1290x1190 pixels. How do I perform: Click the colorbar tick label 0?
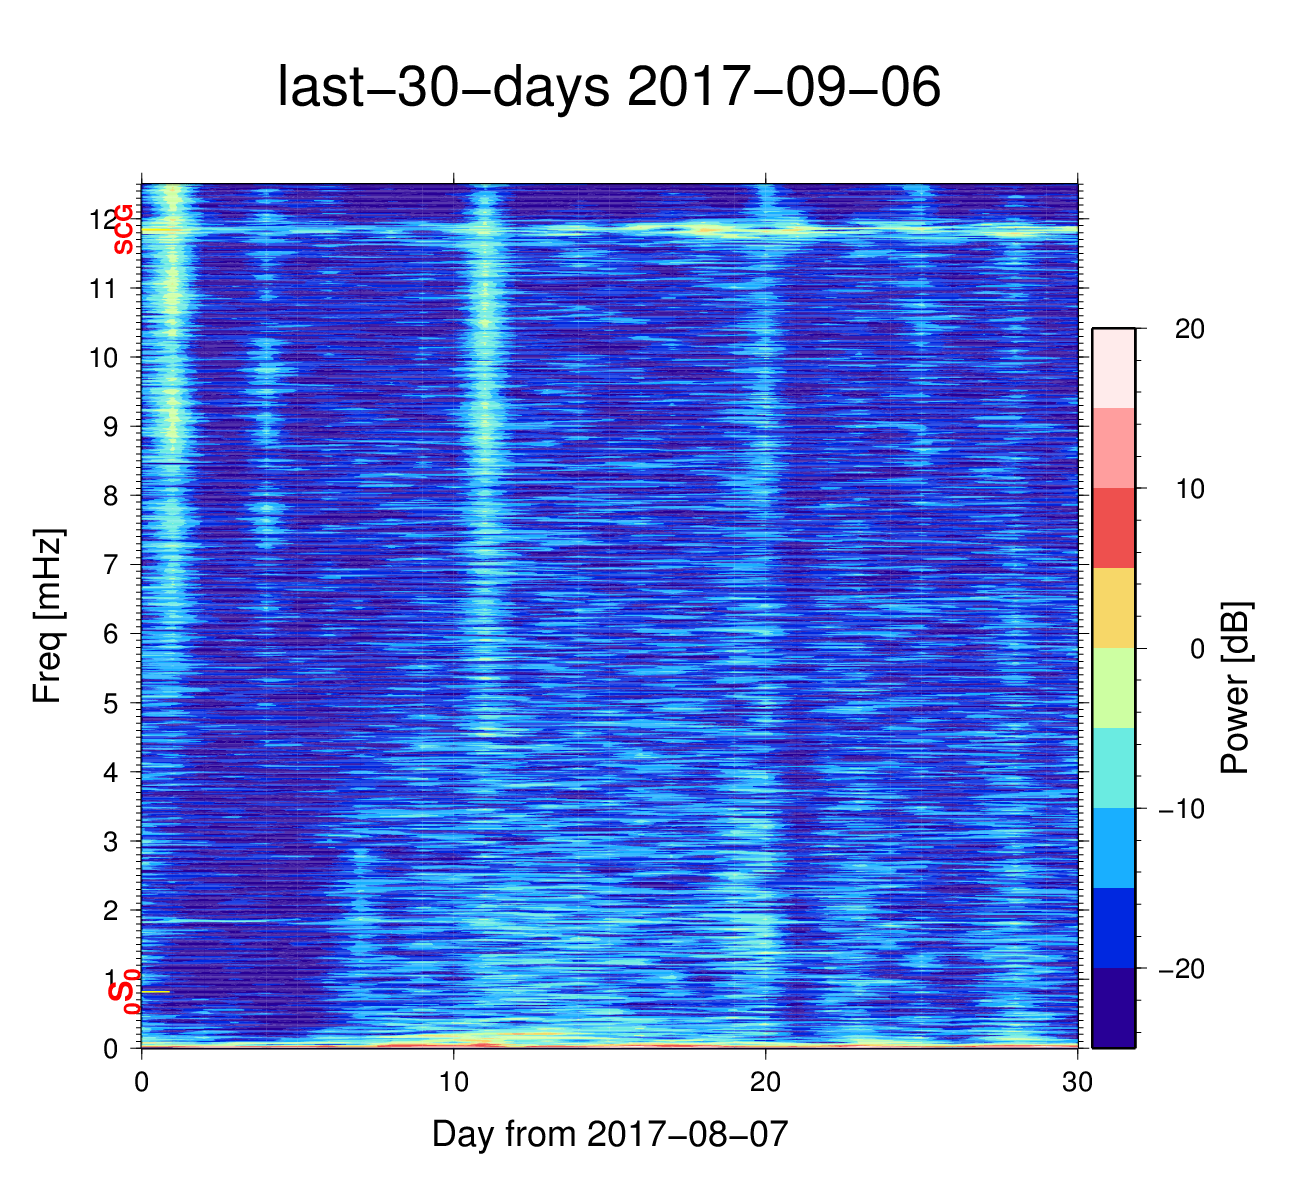pyautogui.click(x=1196, y=649)
